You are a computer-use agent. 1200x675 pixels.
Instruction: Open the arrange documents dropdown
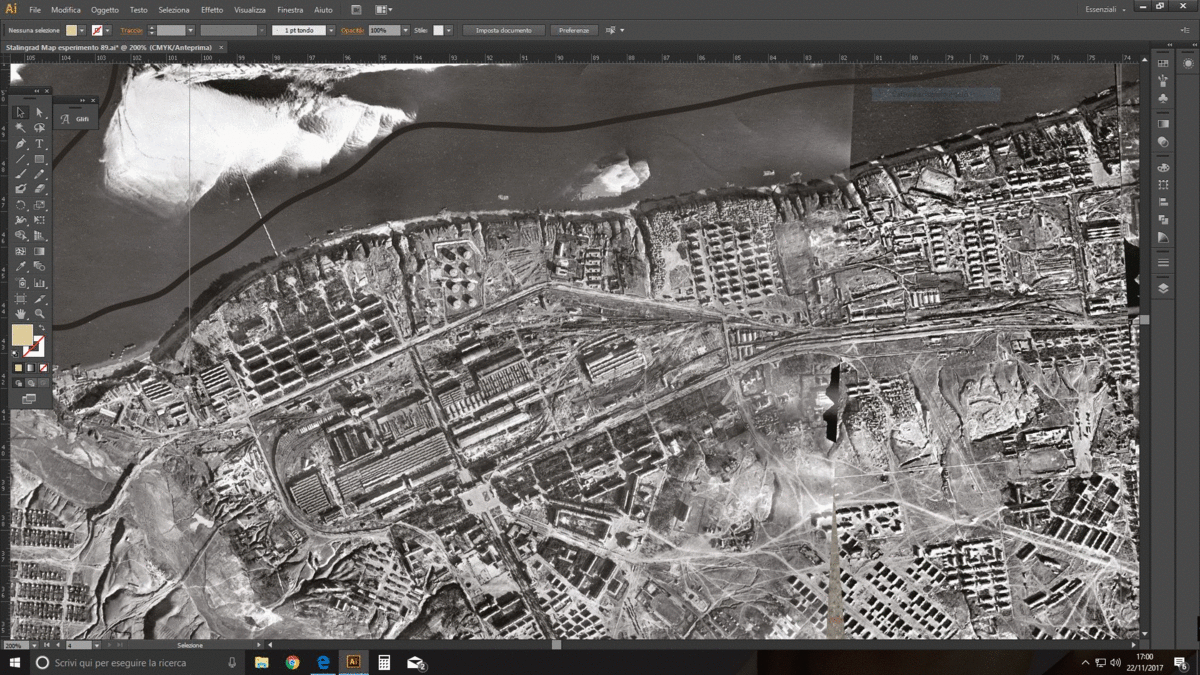point(384,9)
